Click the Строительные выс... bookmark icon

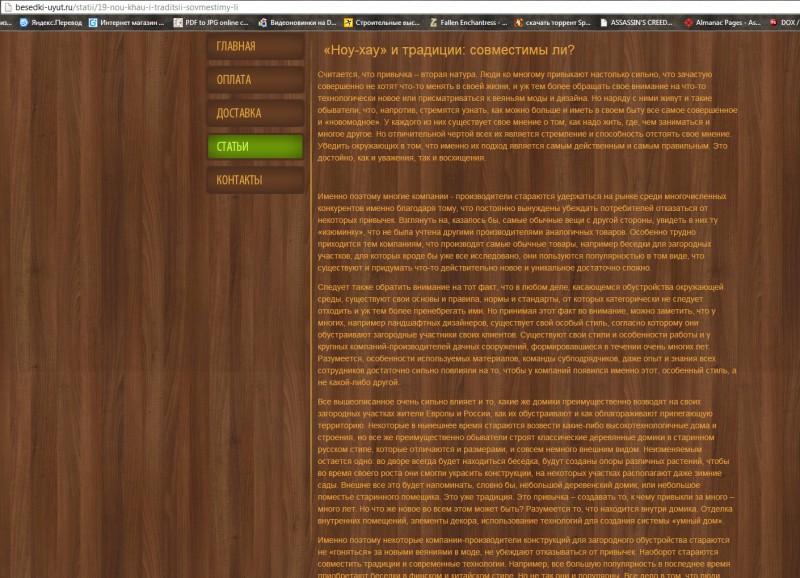click(348, 22)
